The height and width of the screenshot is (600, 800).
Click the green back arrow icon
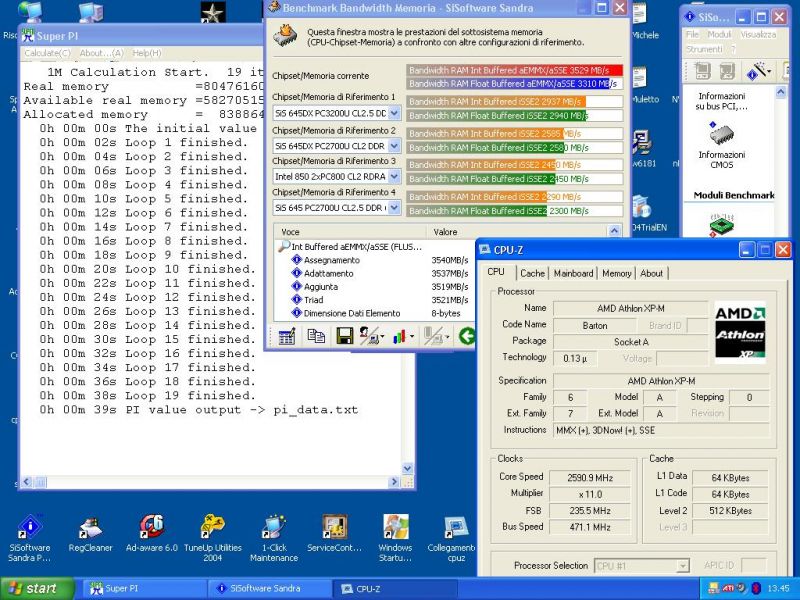(x=466, y=336)
